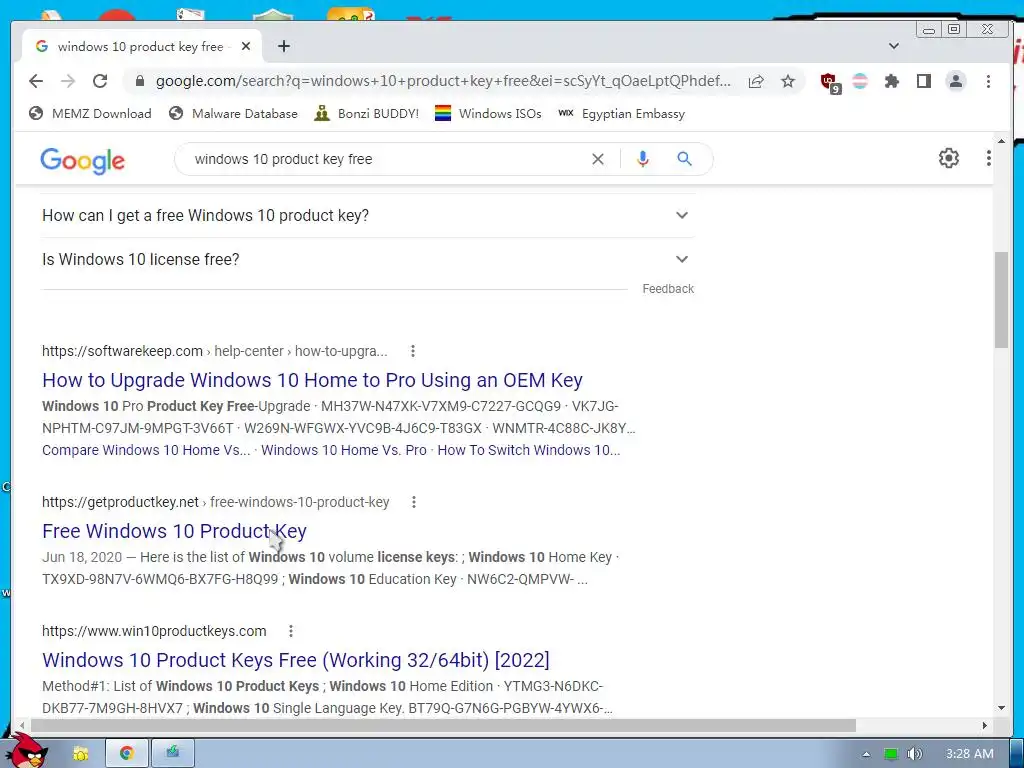Click the horizontal scrollbar thumb
Screen dimensions: 1024x768
(443, 726)
